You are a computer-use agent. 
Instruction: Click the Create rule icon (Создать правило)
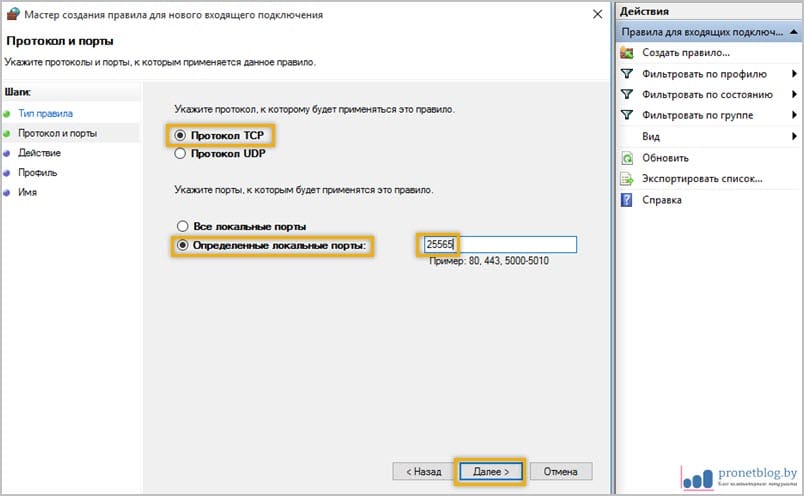point(627,52)
